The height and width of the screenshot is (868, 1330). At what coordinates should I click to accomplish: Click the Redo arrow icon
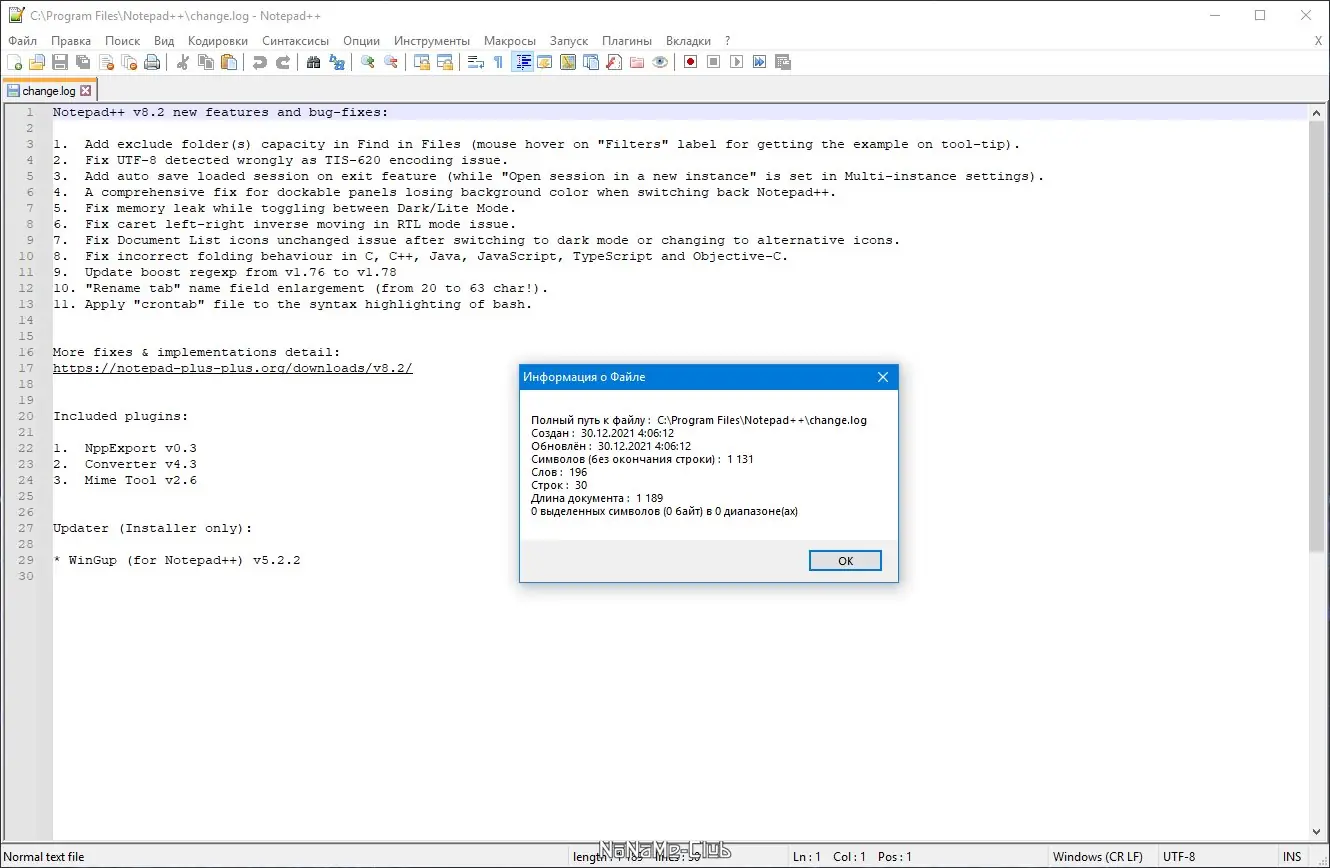tap(283, 62)
